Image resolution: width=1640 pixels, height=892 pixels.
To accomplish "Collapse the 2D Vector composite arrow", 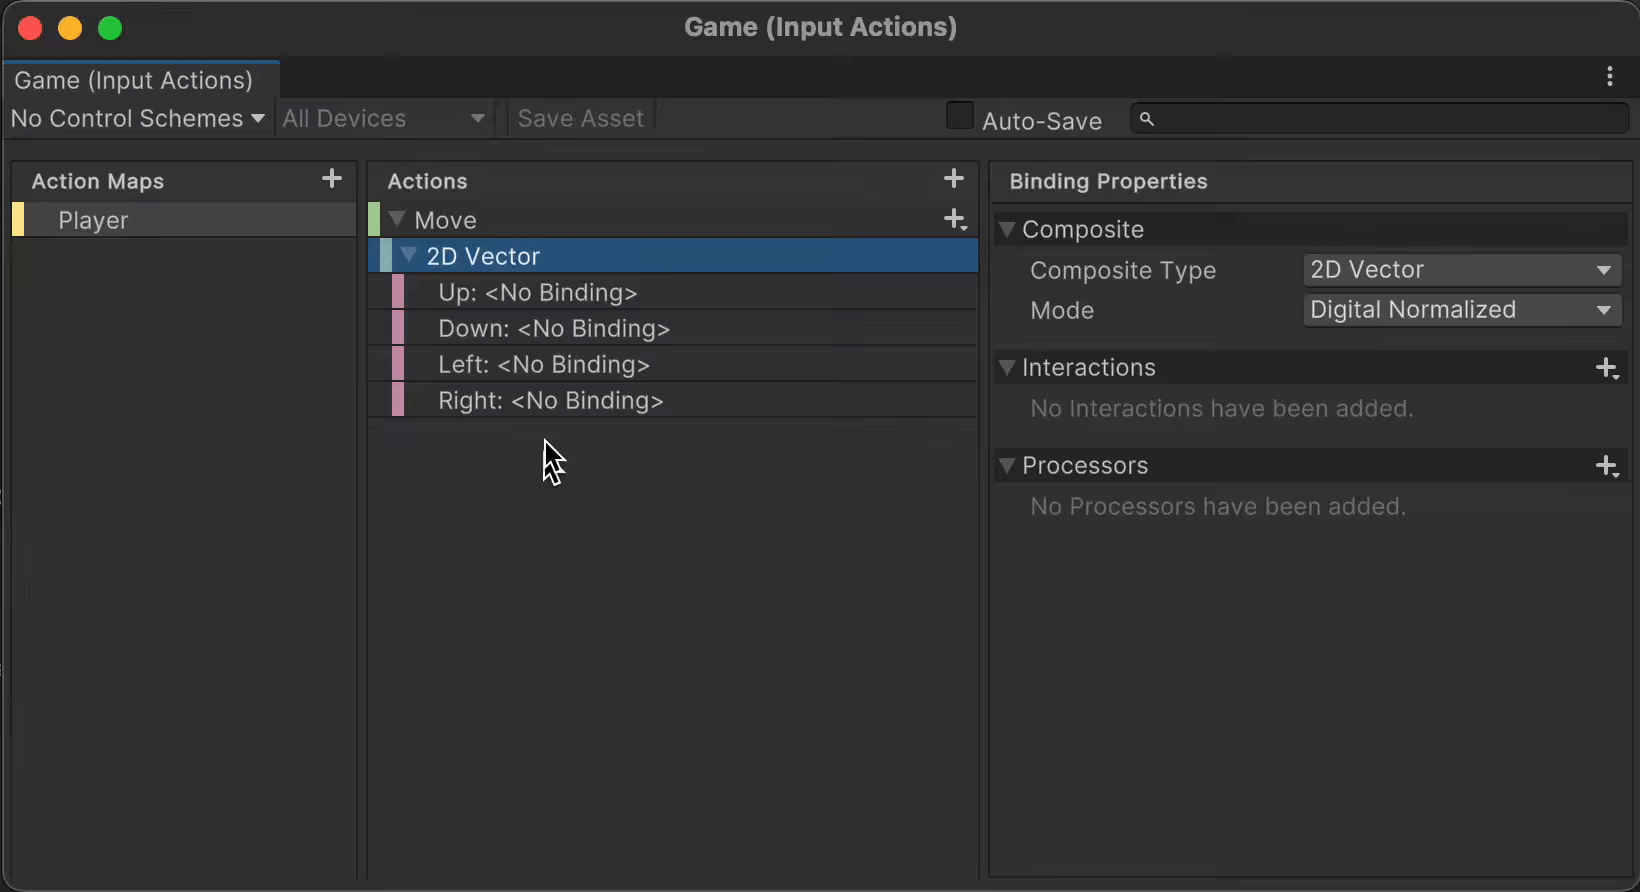I will [408, 255].
